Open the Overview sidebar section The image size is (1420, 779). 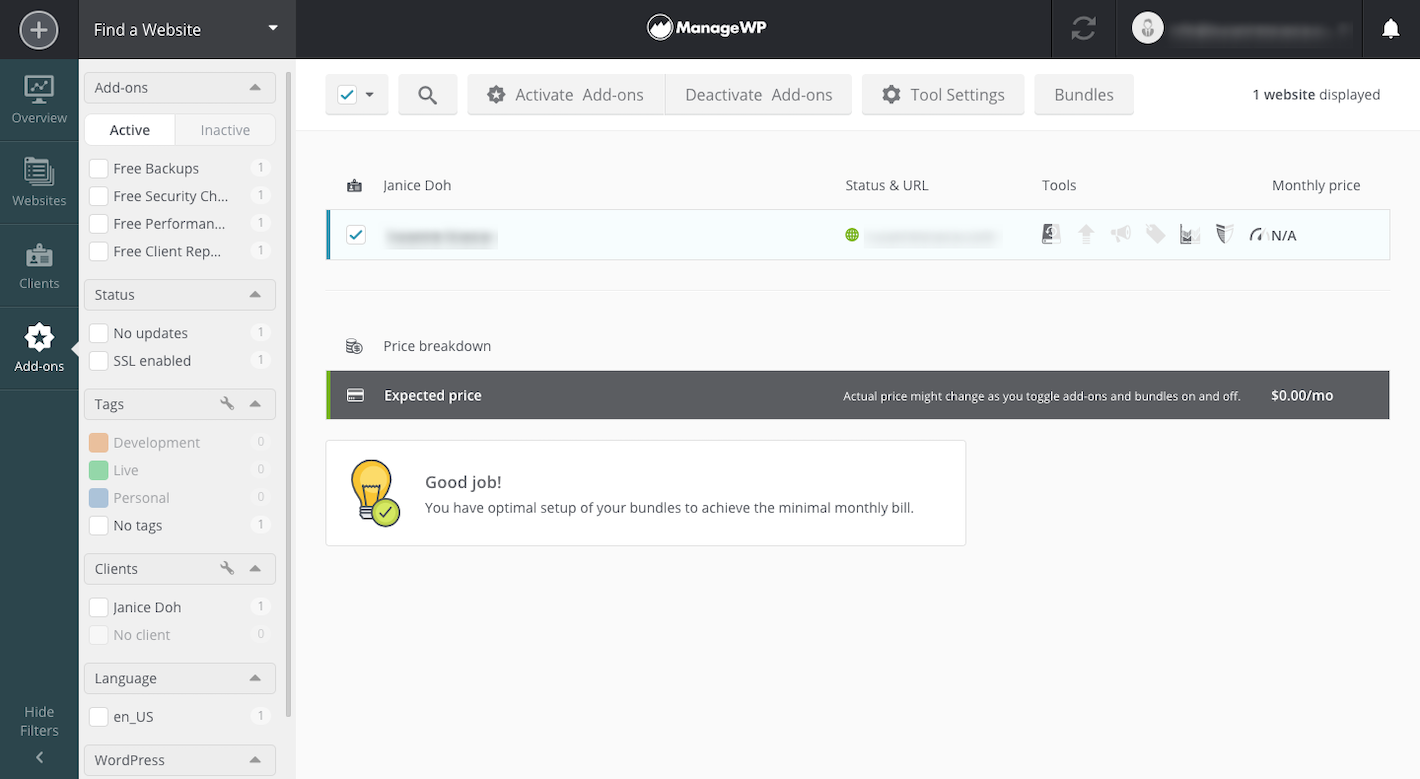coord(39,100)
